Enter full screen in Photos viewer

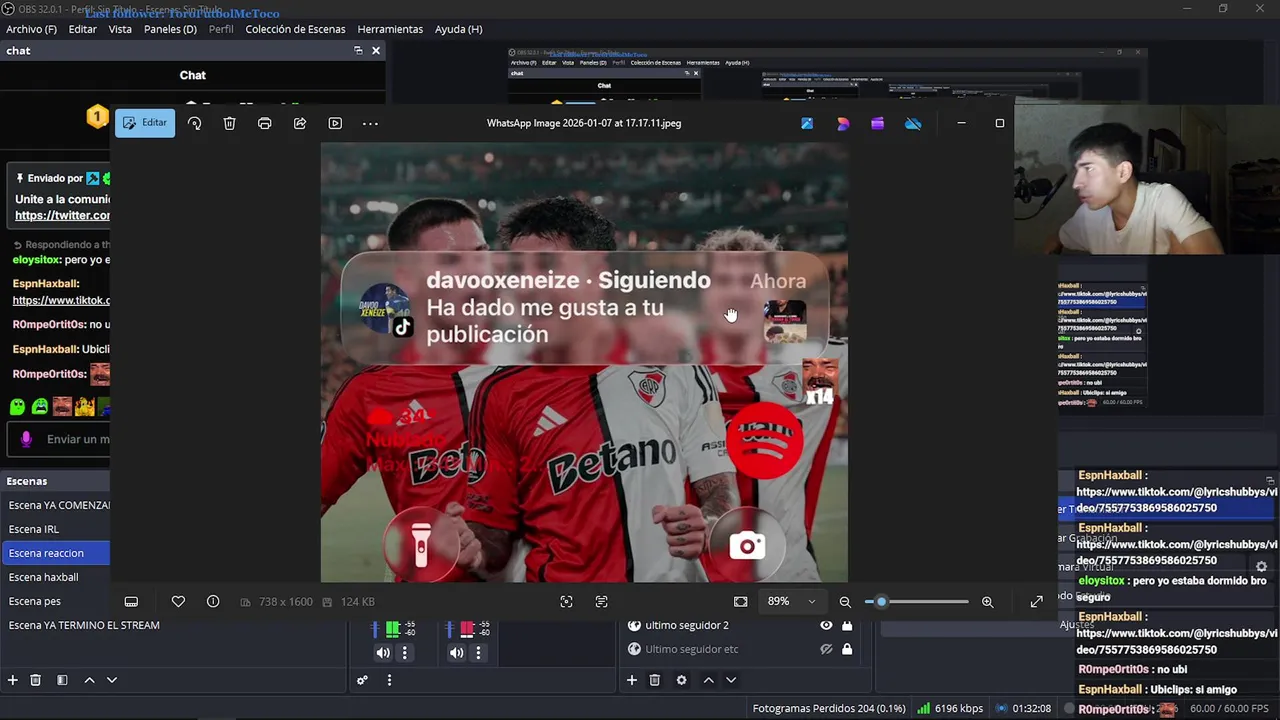(1036, 601)
